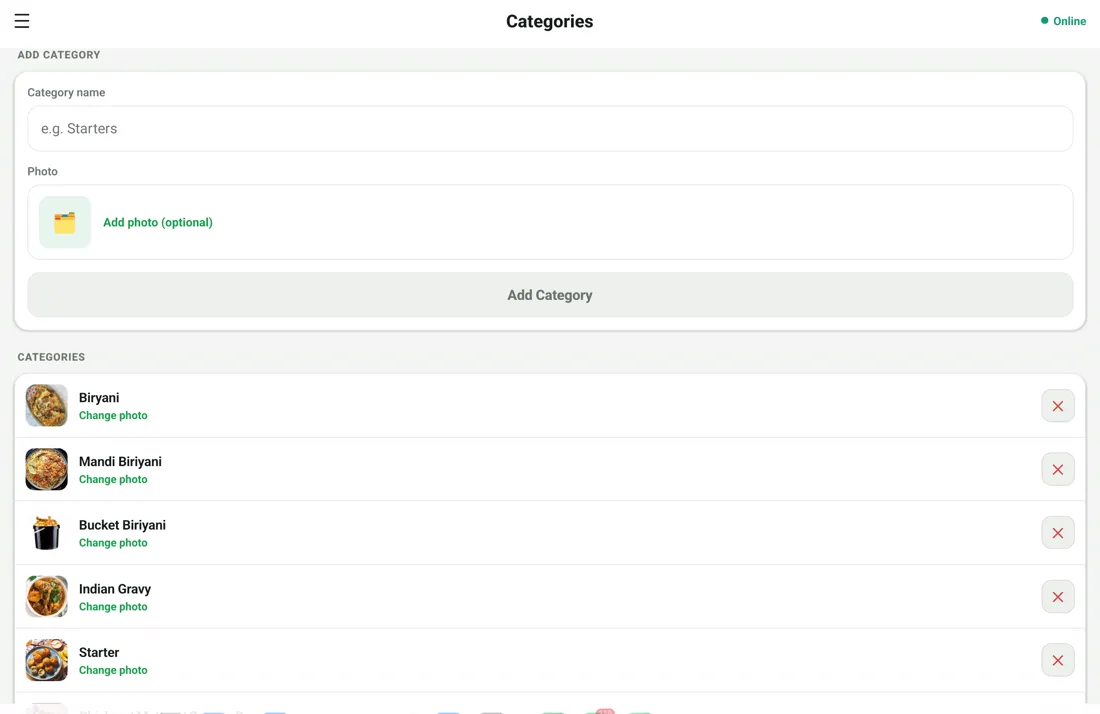Image resolution: width=1100 pixels, height=714 pixels.
Task: Delete the Indian Gravy category
Action: [x=1058, y=597]
